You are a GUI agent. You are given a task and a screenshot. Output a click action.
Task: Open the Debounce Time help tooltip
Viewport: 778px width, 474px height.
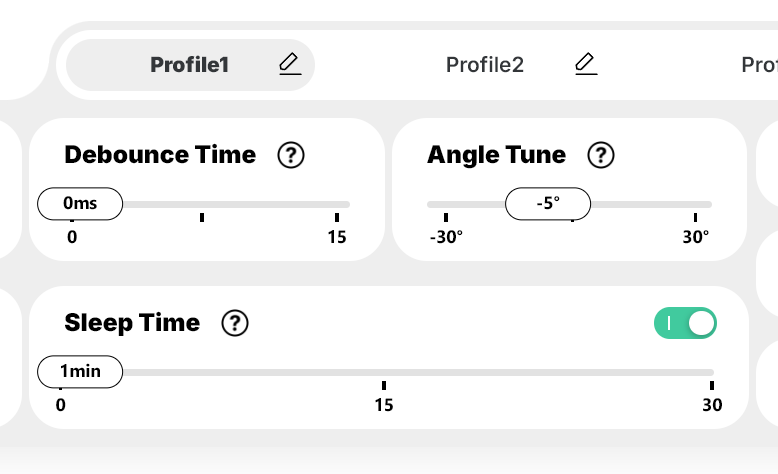[x=291, y=155]
